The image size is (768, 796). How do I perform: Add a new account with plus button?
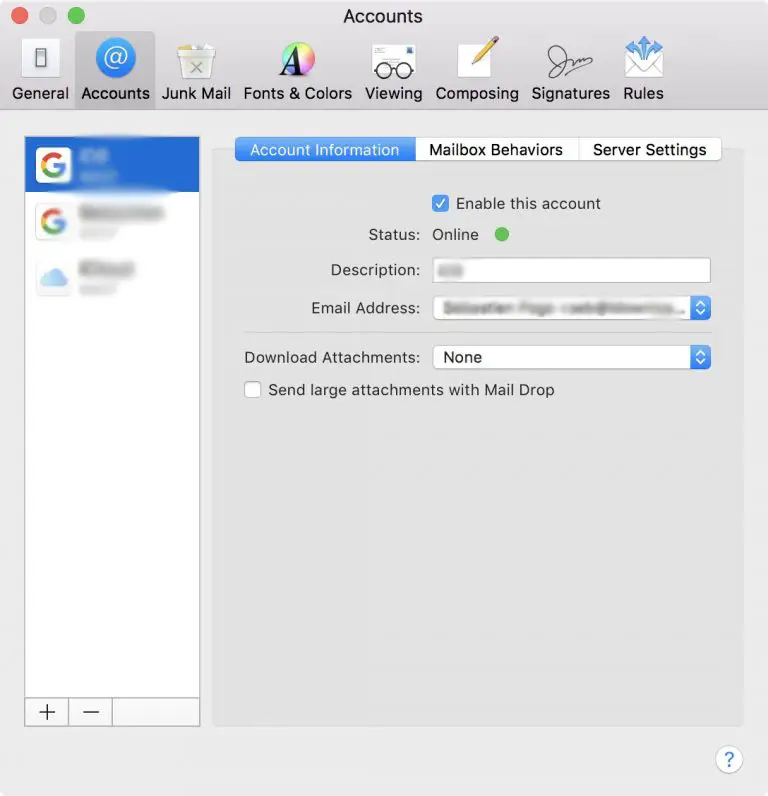click(47, 712)
